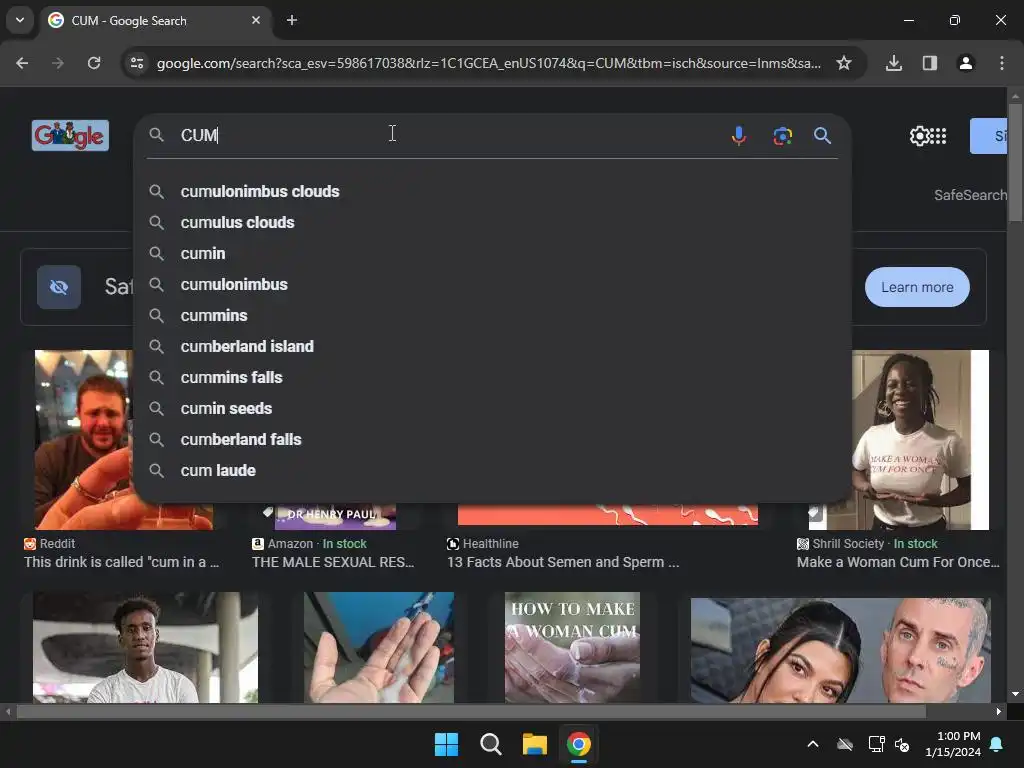Click the vertical page scrollbar thumb

coord(1016,162)
